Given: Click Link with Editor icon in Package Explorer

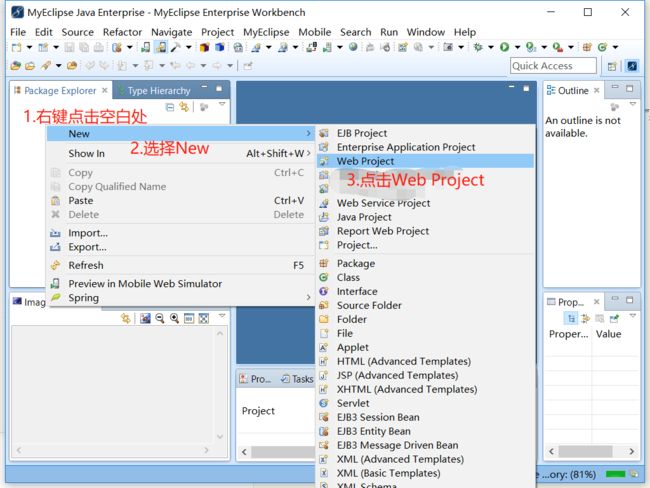Looking at the screenshot, I should tap(184, 107).
